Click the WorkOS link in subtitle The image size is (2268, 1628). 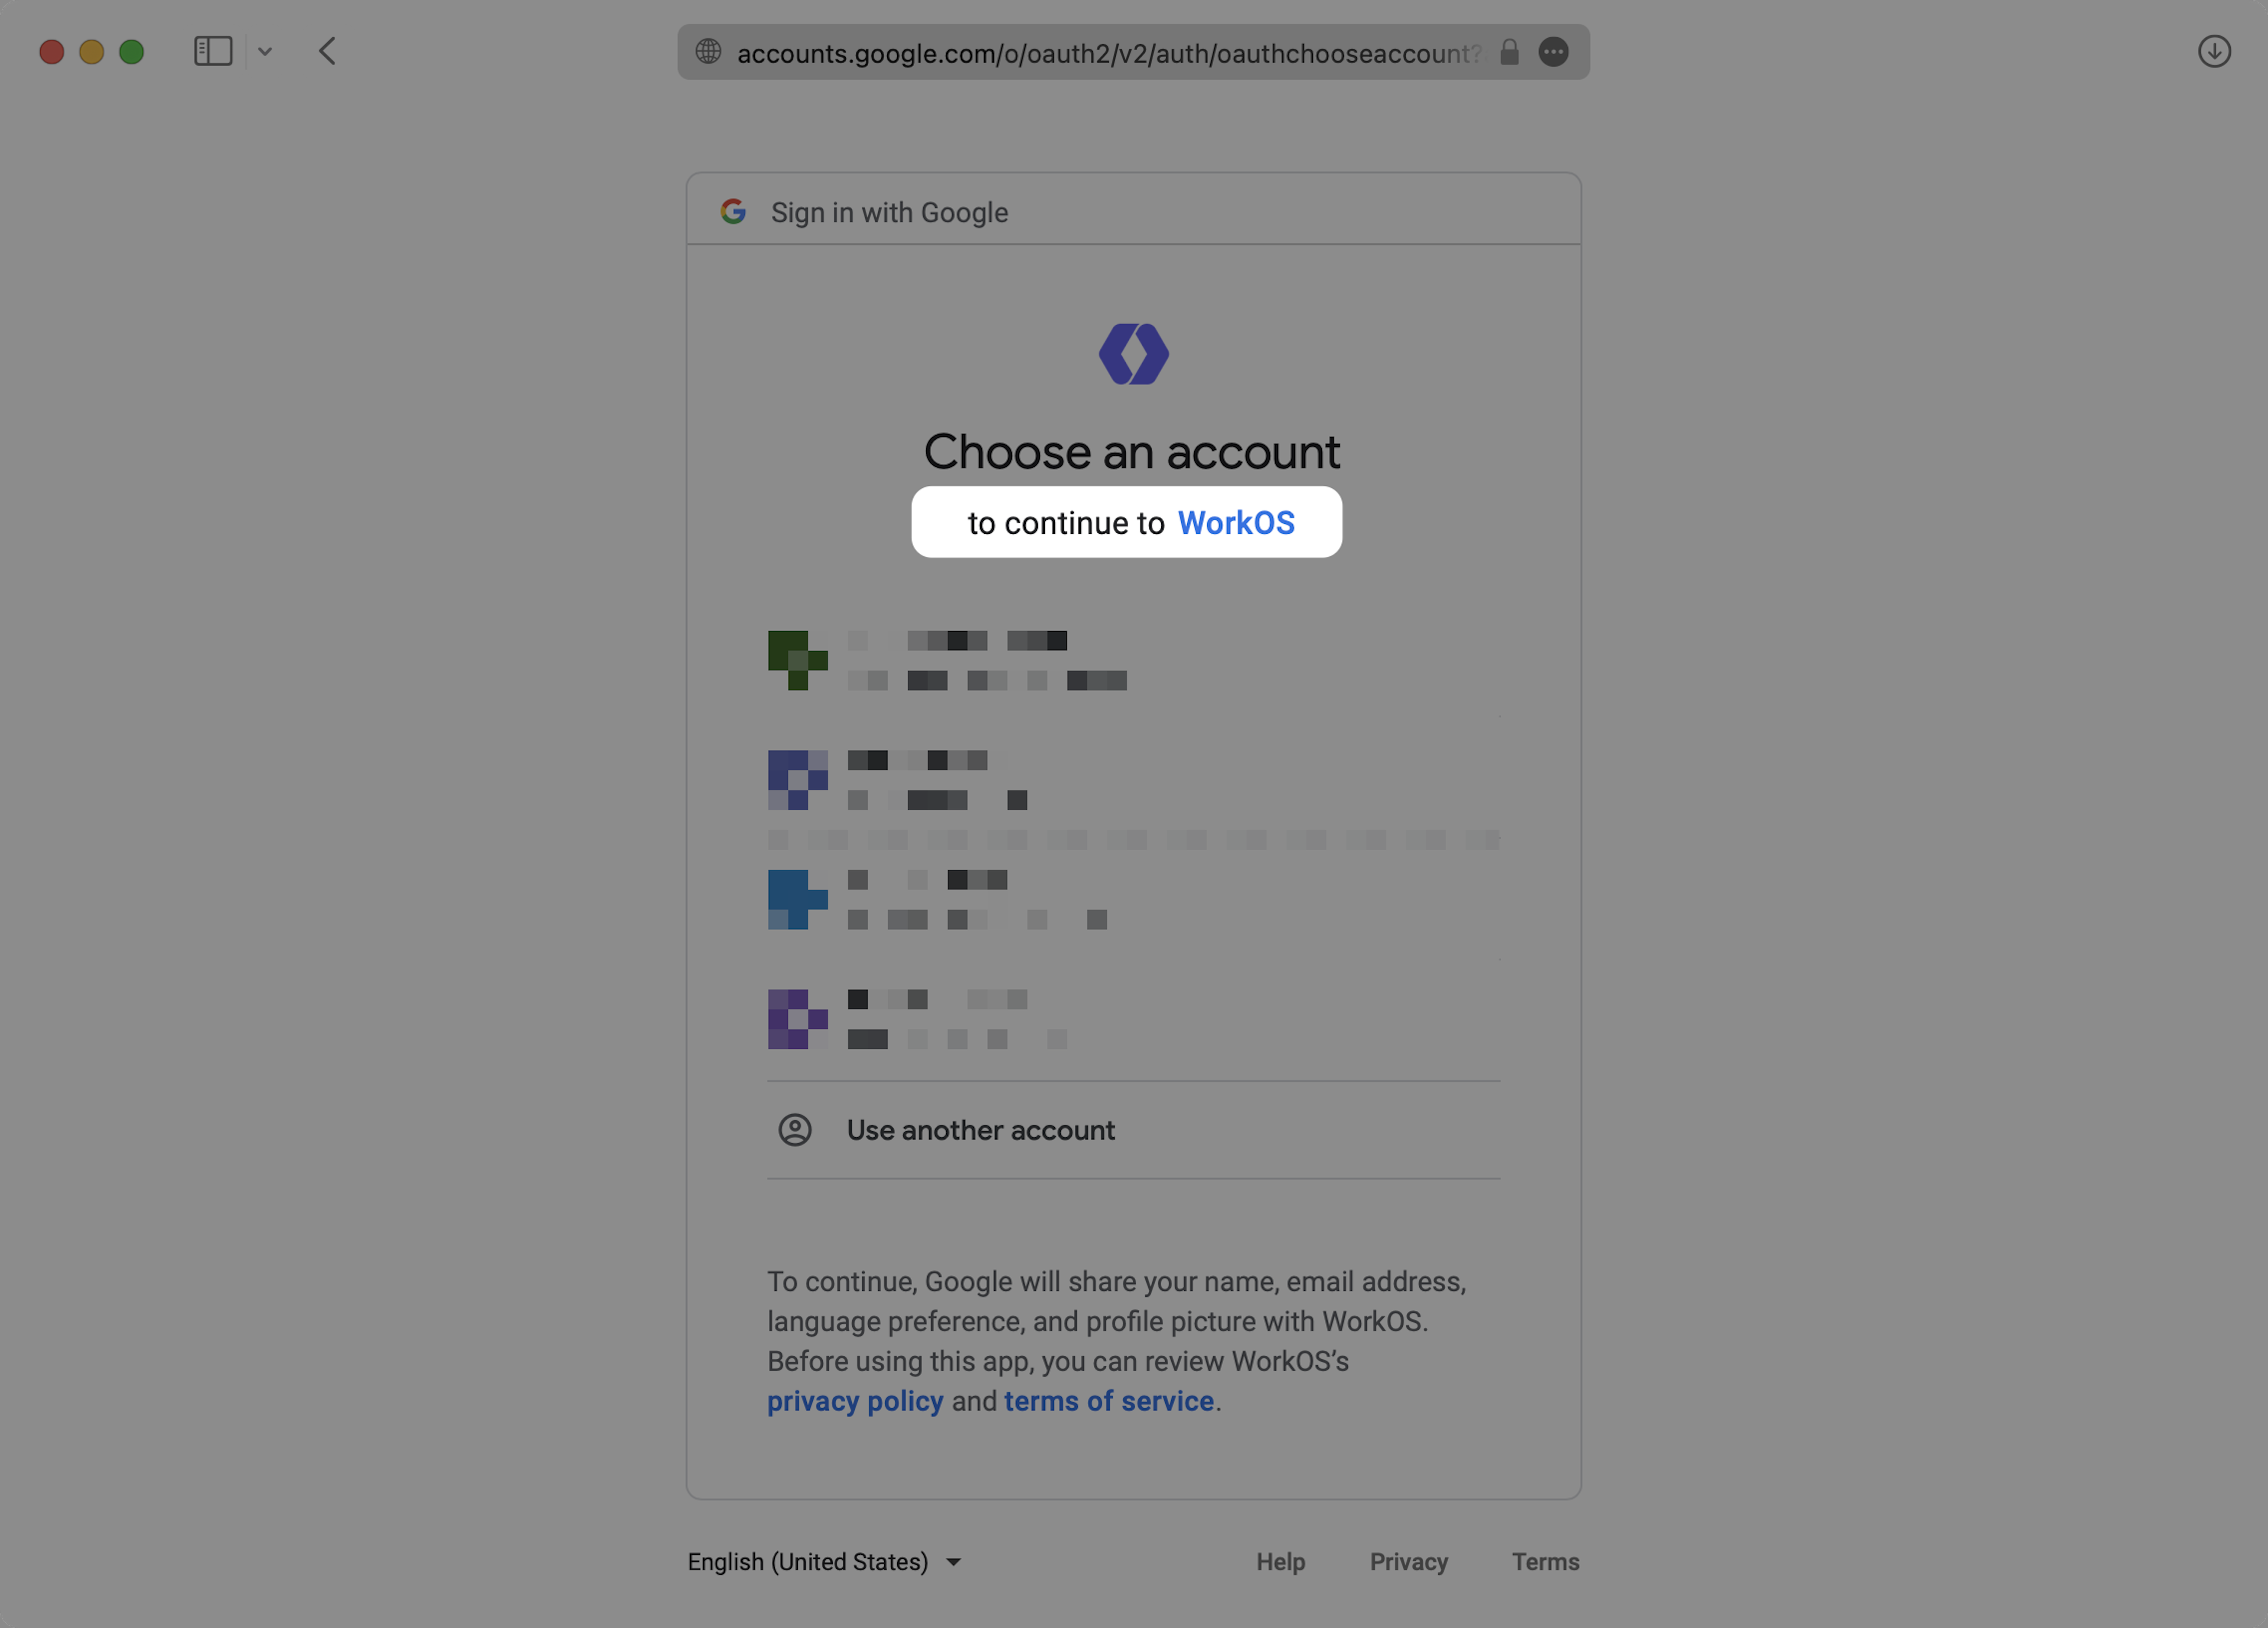[1236, 523]
